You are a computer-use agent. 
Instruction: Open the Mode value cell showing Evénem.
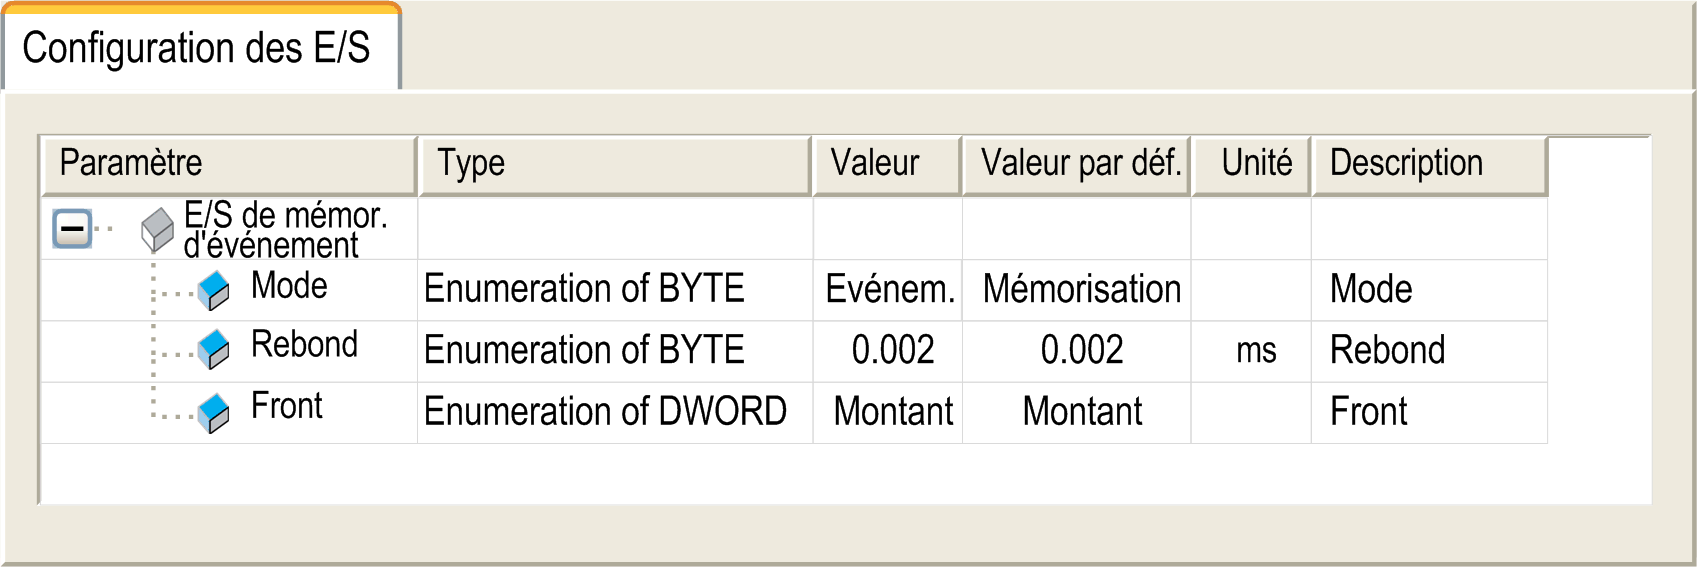(x=888, y=290)
